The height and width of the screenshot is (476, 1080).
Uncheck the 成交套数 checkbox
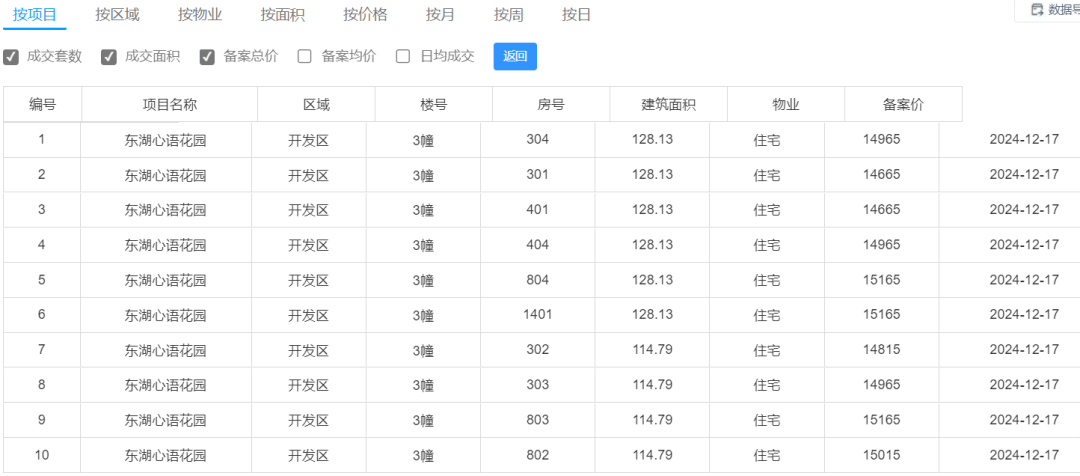(11, 56)
